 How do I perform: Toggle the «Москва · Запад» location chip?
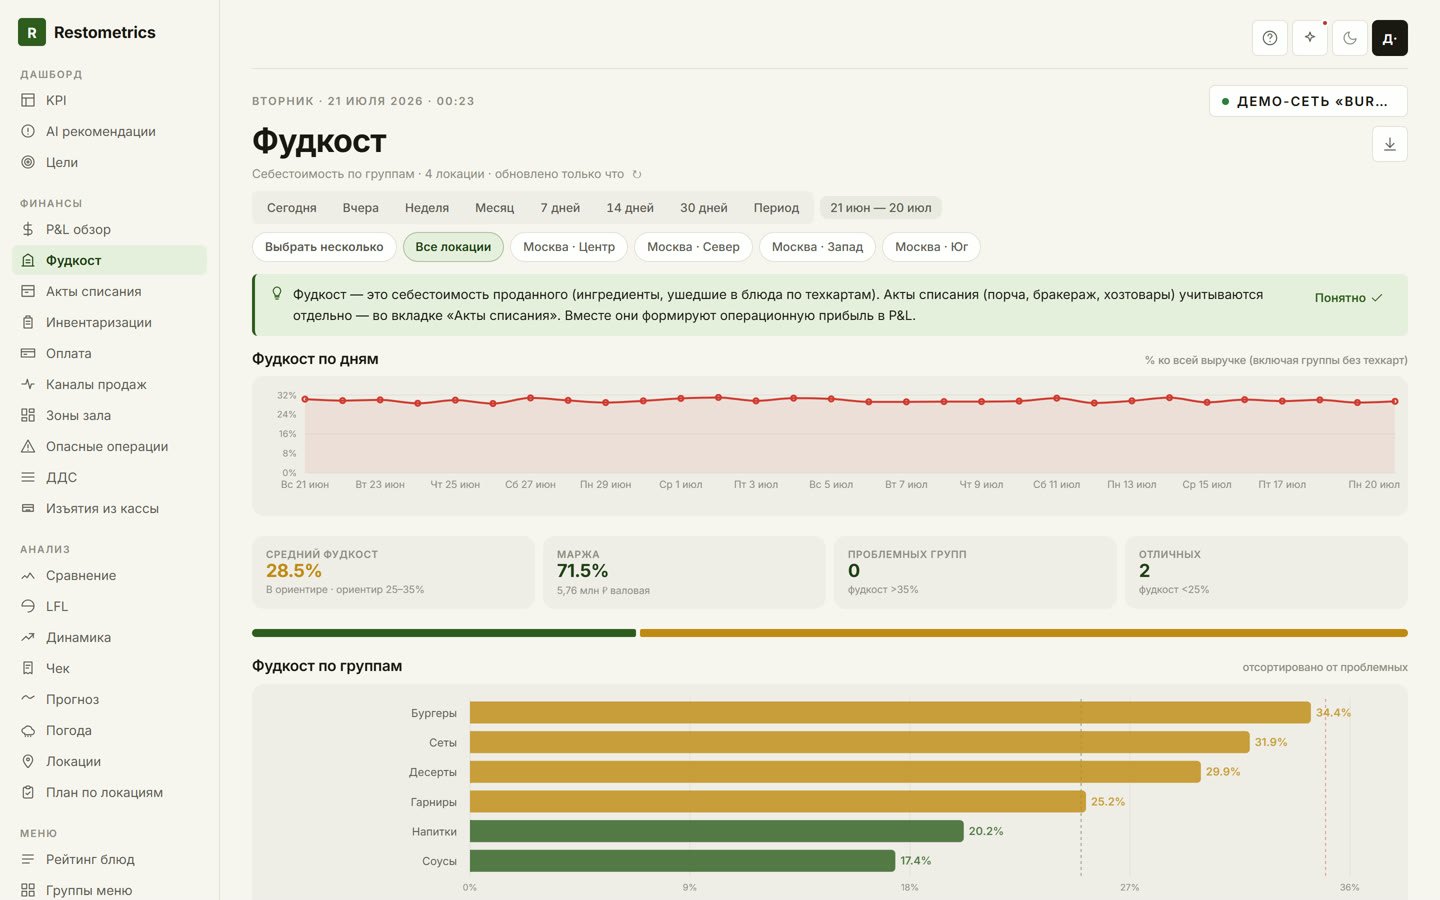[x=817, y=247]
